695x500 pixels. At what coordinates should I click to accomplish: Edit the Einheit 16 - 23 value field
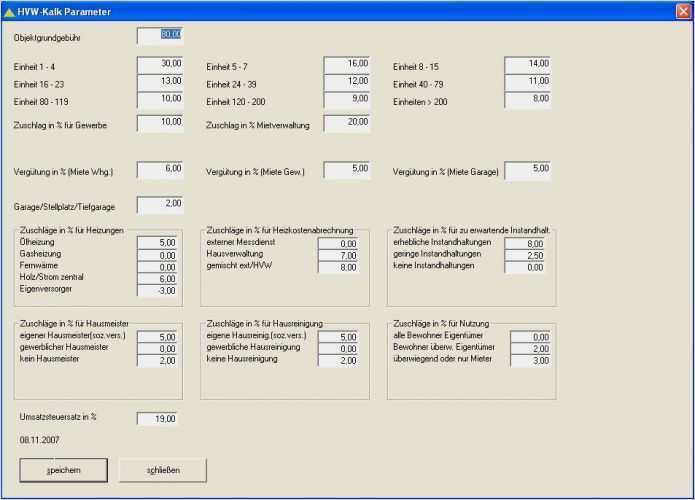click(160, 82)
